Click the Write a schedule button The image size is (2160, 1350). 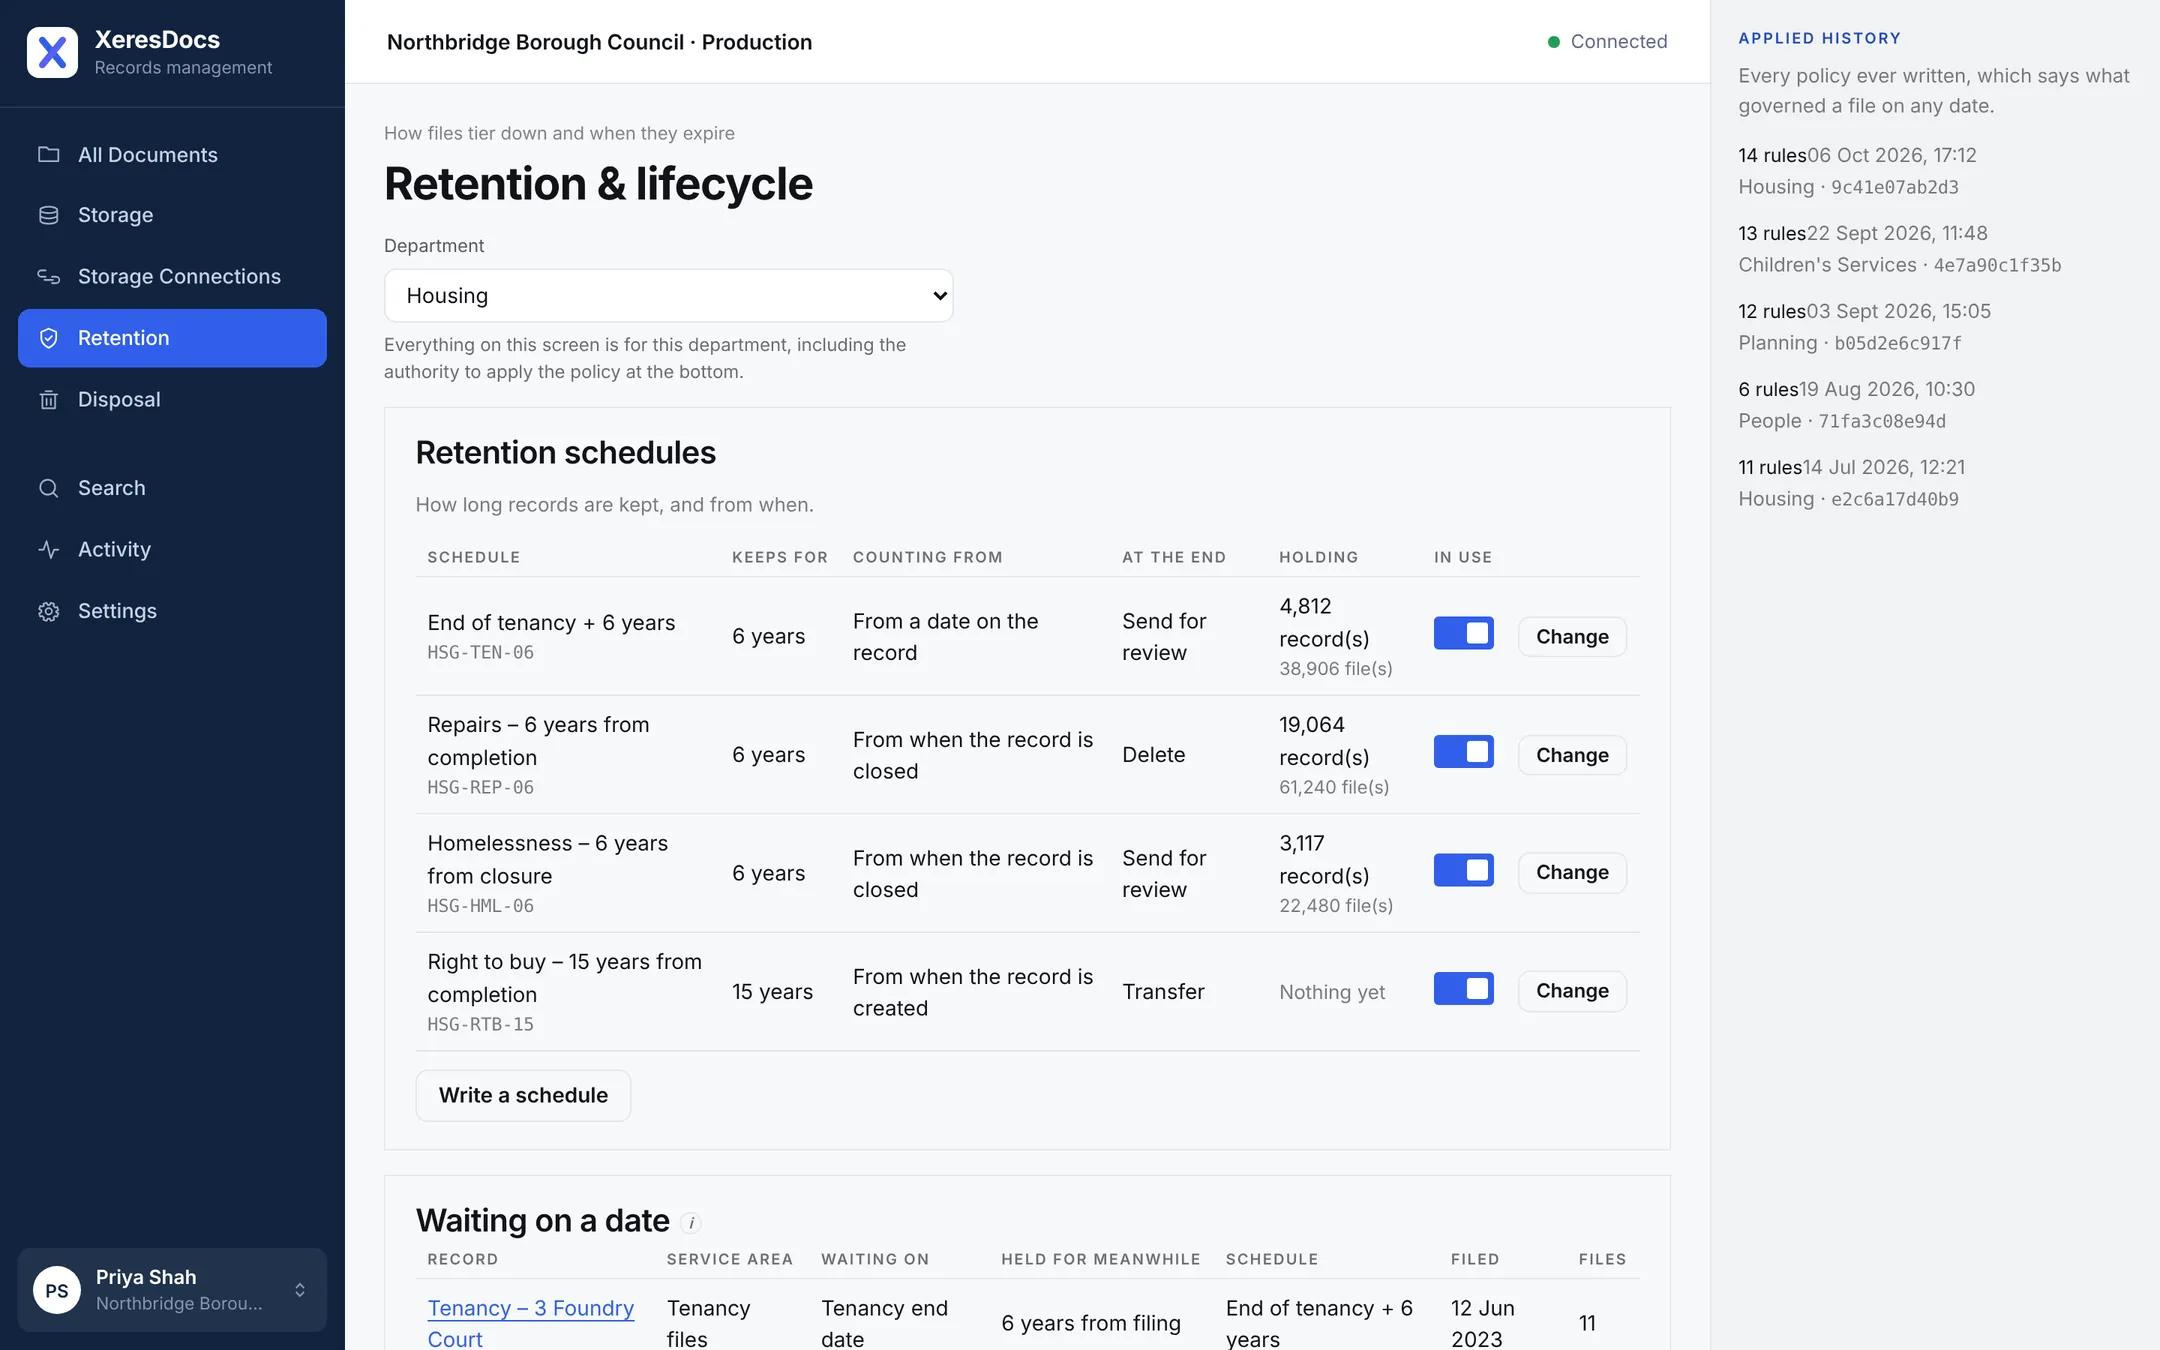pyautogui.click(x=523, y=1095)
